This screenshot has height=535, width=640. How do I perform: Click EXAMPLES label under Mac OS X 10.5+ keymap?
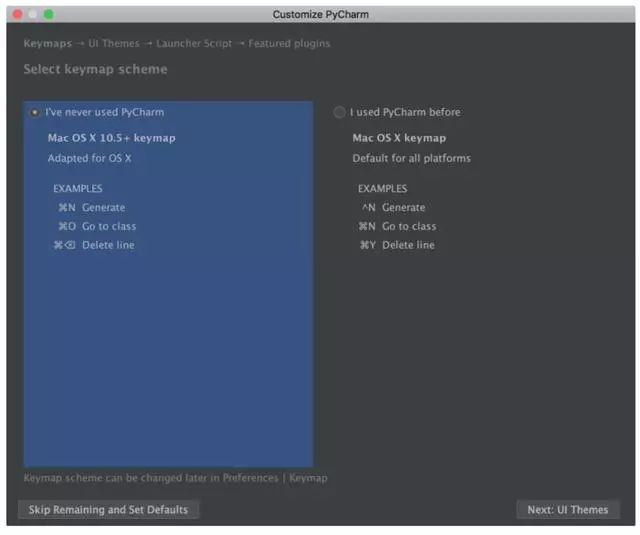[x=78, y=189]
